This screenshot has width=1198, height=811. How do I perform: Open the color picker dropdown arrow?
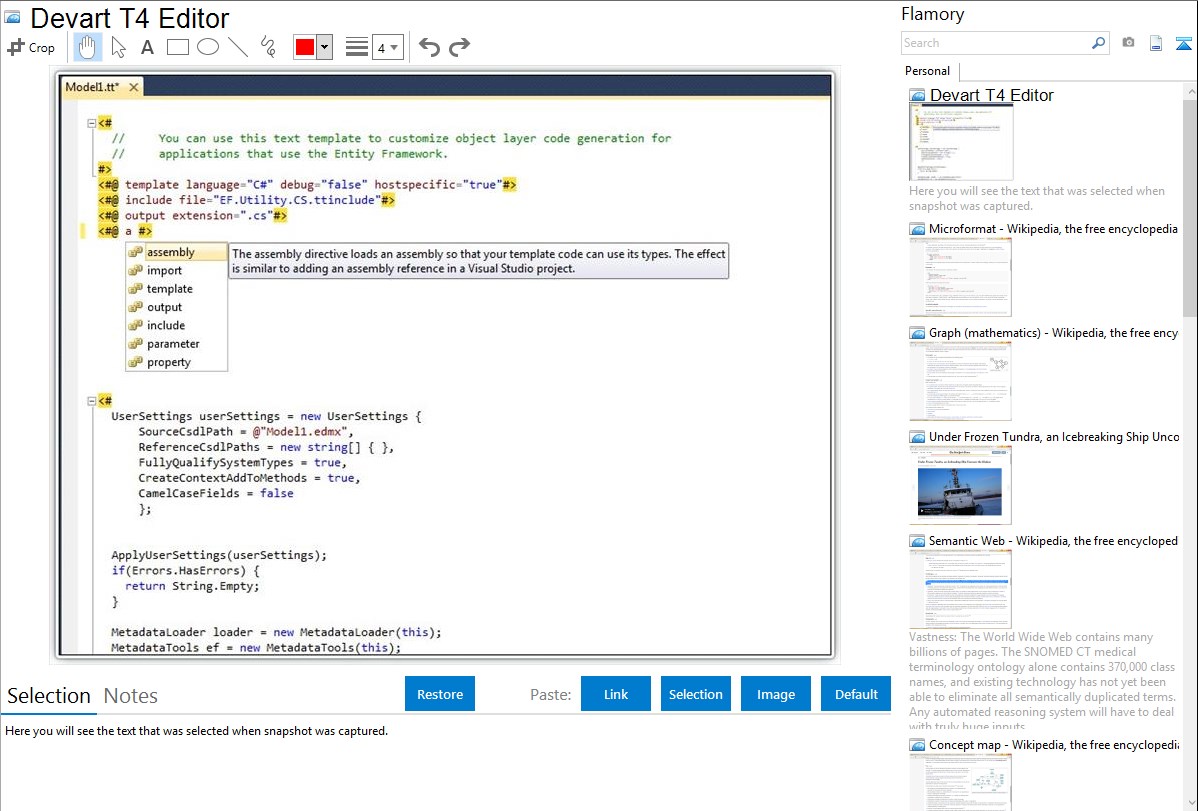point(324,47)
